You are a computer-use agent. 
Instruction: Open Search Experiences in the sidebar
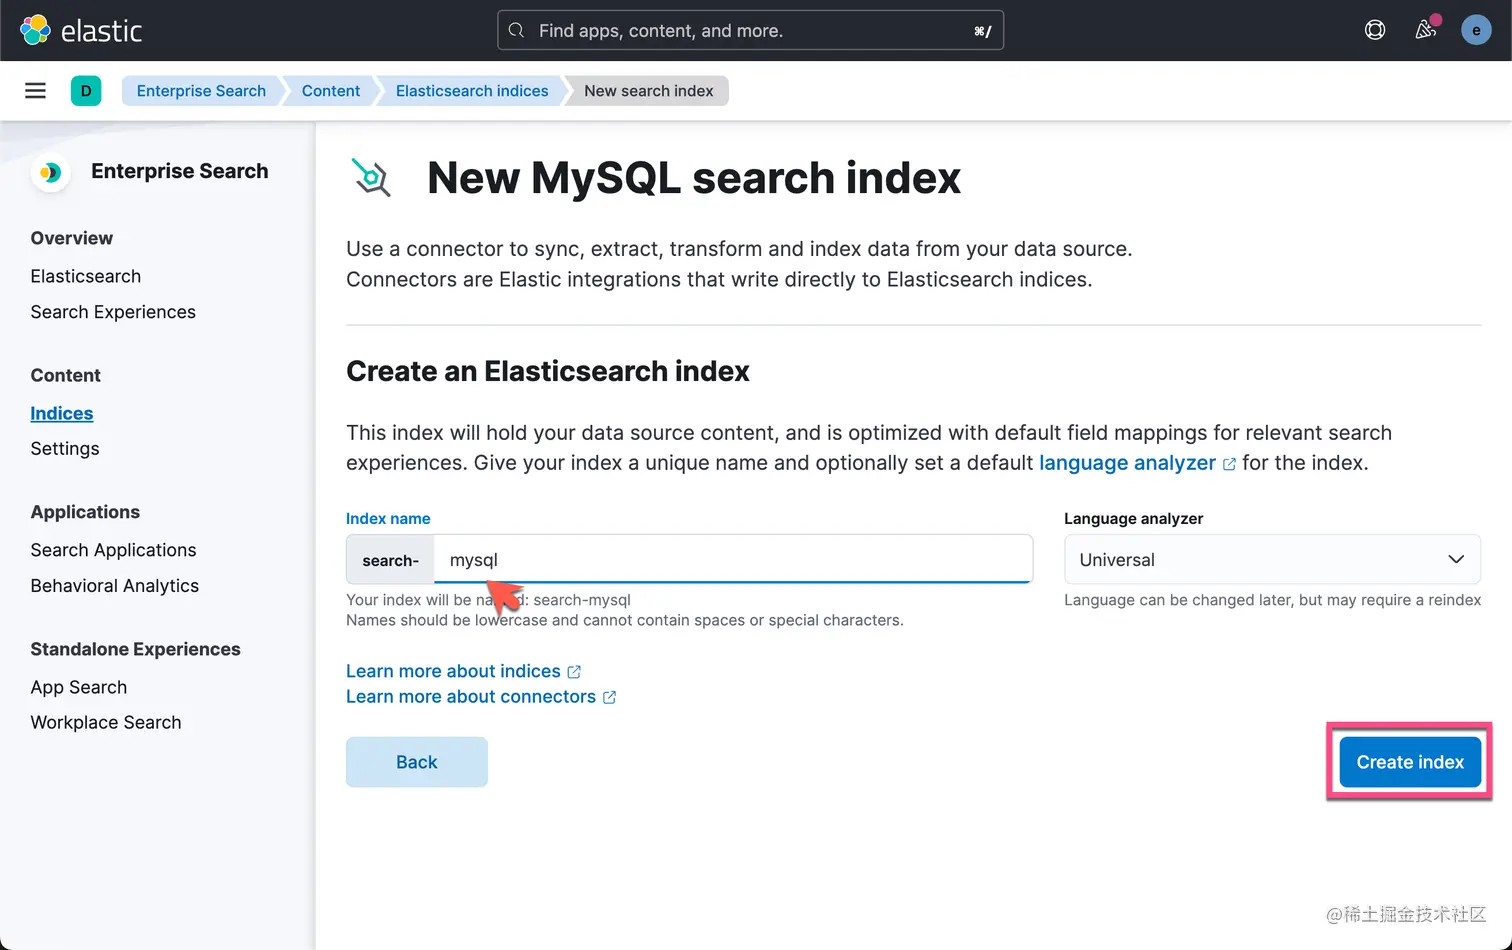click(113, 312)
